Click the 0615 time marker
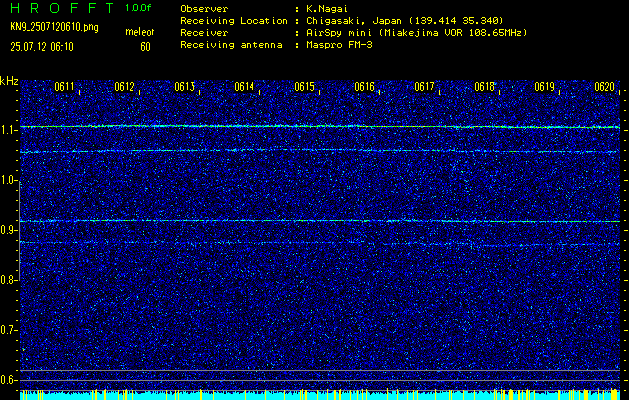The width and height of the screenshot is (629, 400). [304, 87]
